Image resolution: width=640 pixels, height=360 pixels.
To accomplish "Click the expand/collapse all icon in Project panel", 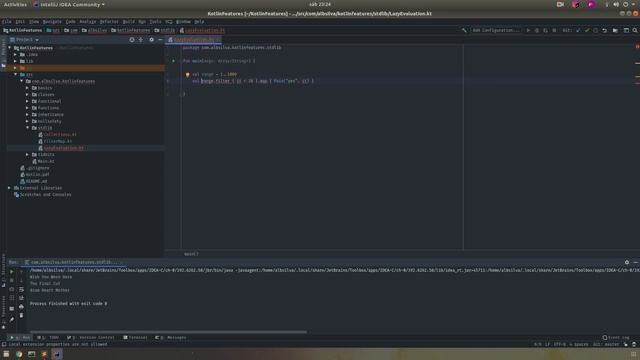I will pos(141,40).
